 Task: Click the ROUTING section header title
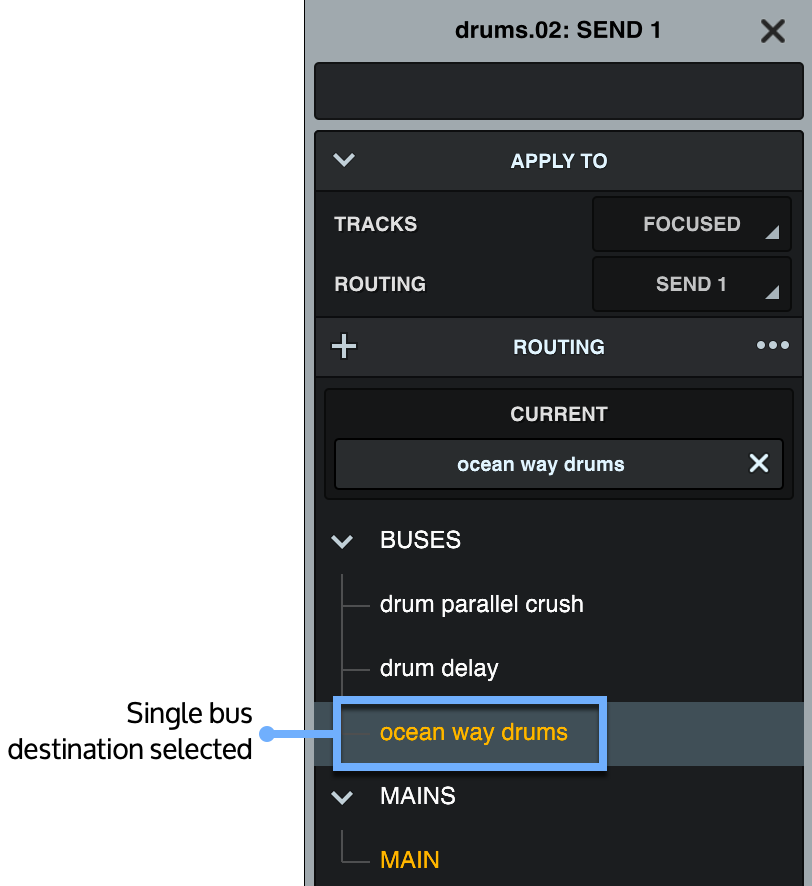coord(558,347)
